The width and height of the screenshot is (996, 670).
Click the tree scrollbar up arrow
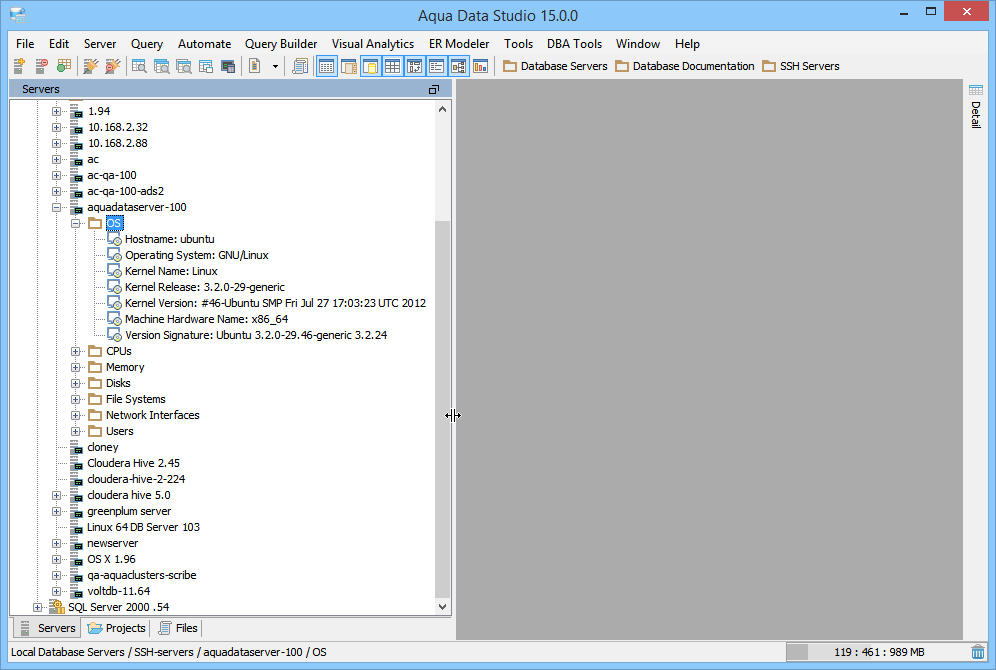point(443,109)
